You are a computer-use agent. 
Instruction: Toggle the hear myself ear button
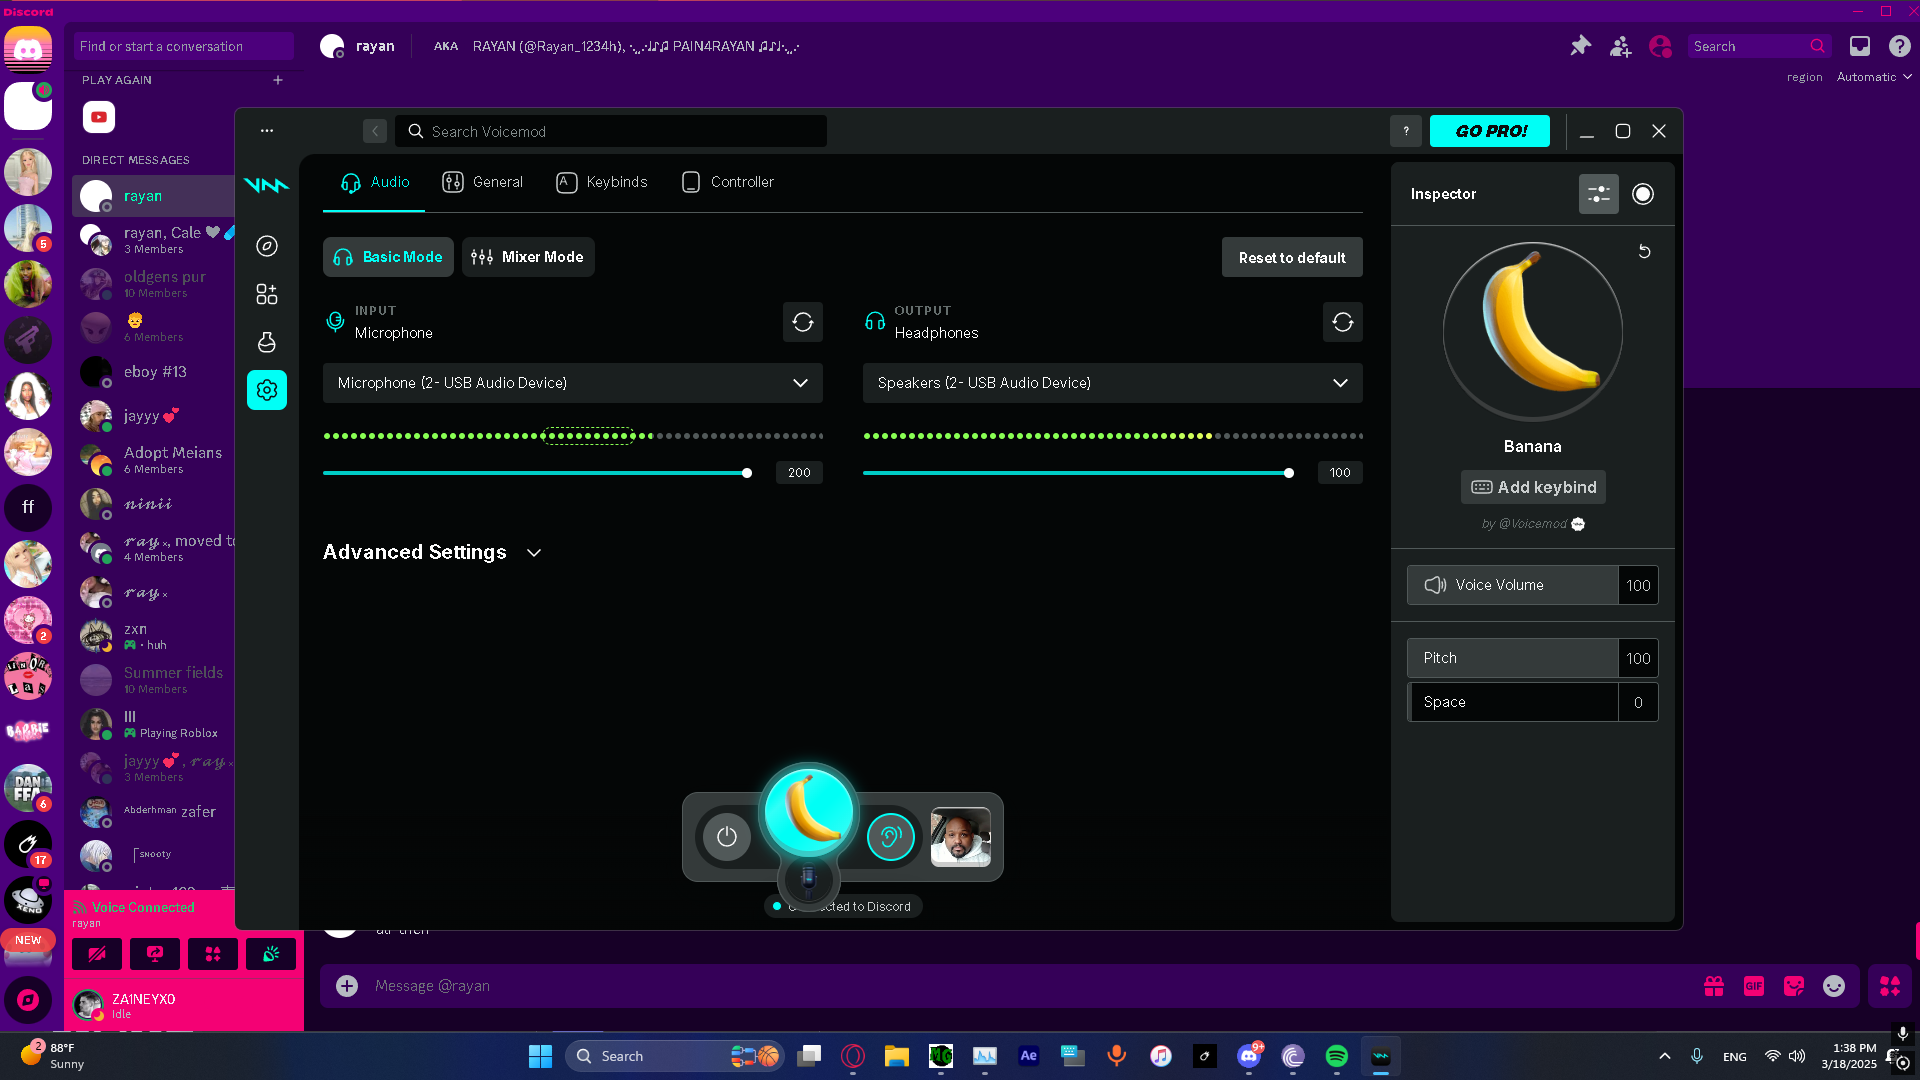pyautogui.click(x=890, y=837)
